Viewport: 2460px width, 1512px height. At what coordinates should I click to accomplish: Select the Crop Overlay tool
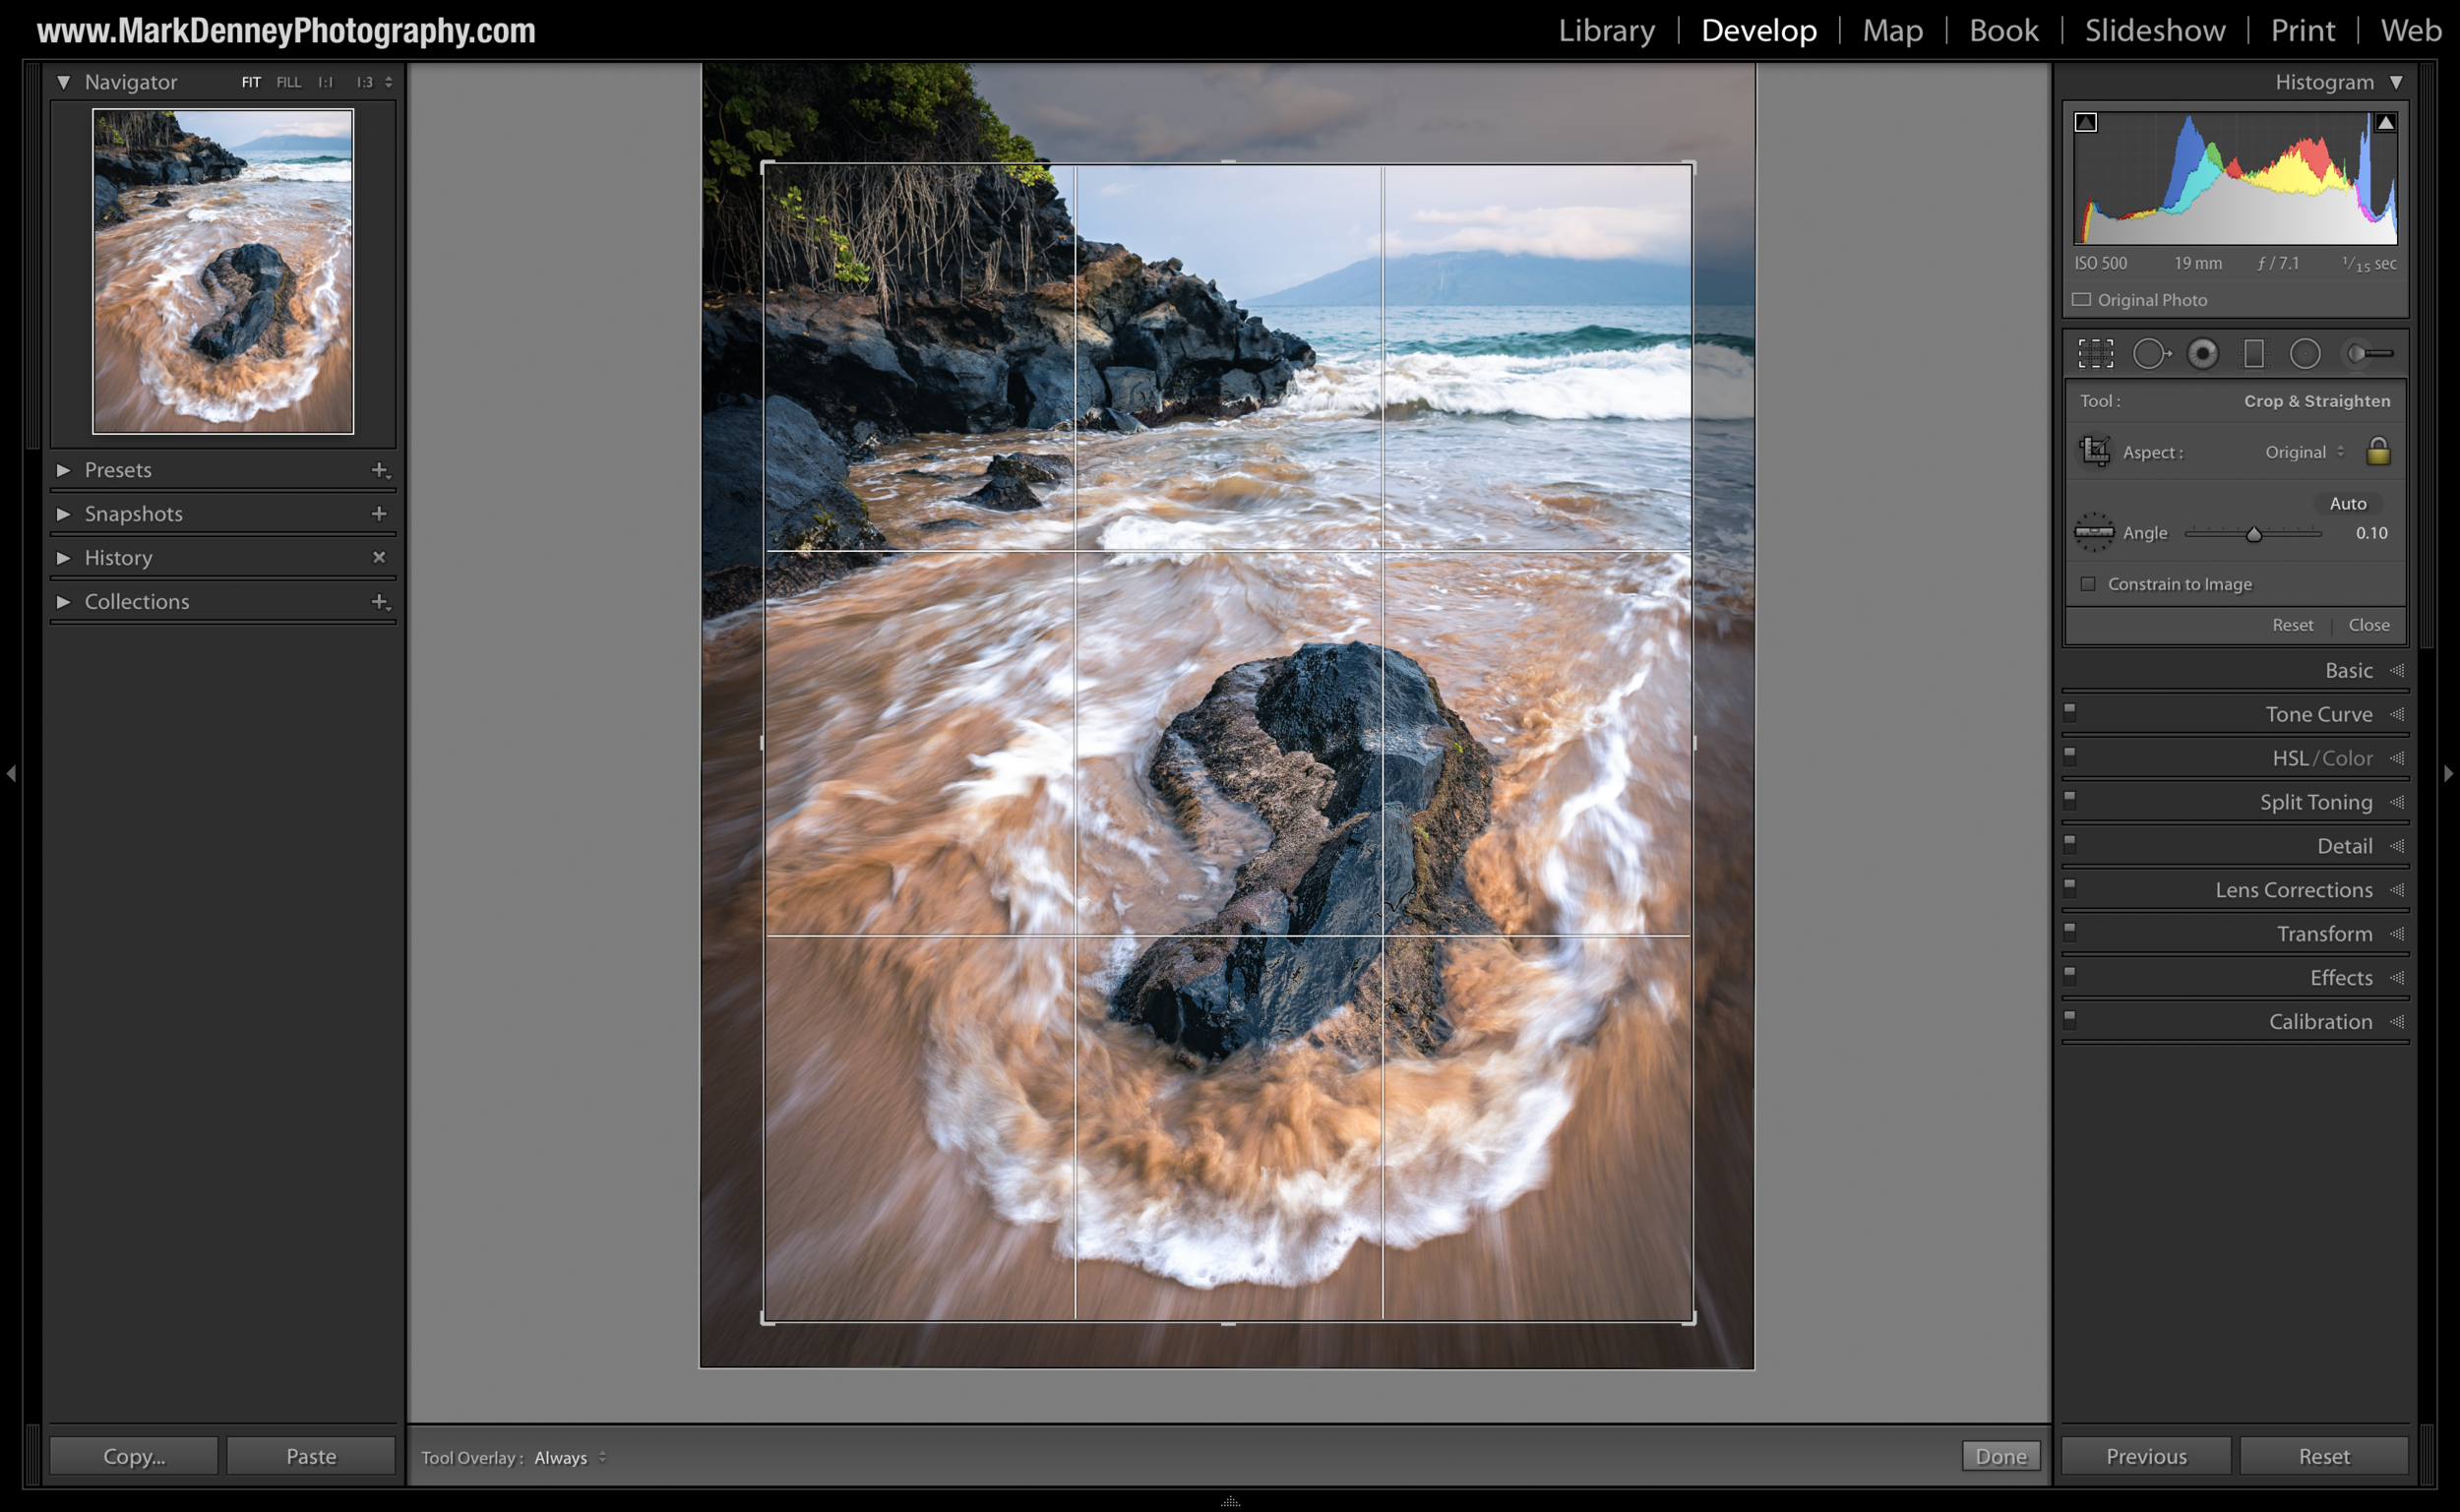(x=2095, y=353)
